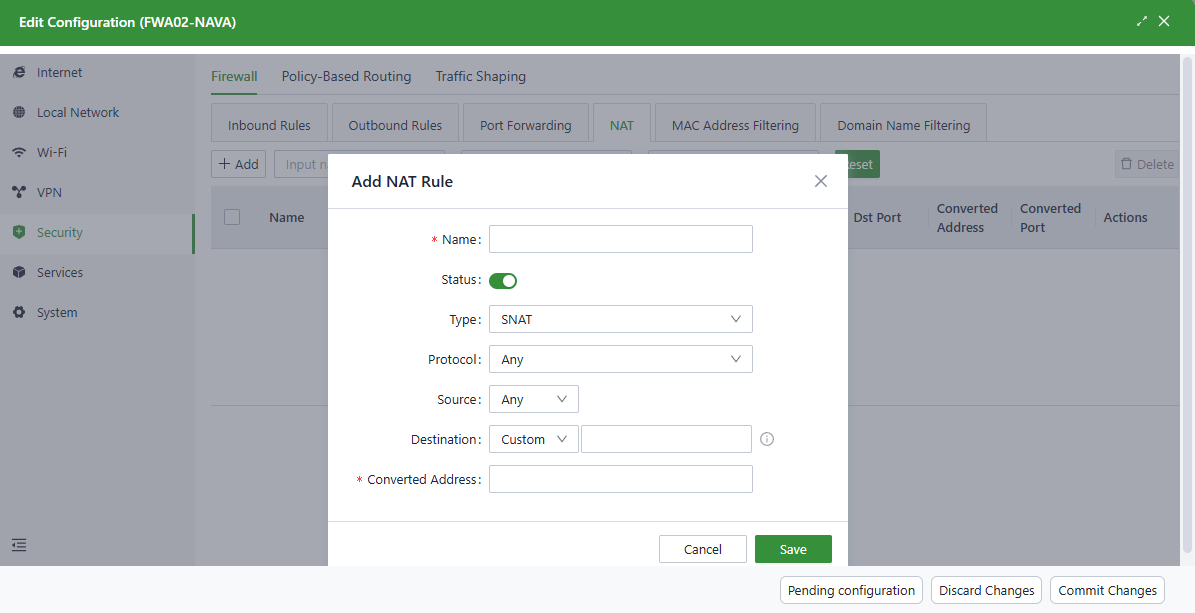The image size is (1195, 613).
Task: Expand the Source Any dropdown
Action: point(533,399)
